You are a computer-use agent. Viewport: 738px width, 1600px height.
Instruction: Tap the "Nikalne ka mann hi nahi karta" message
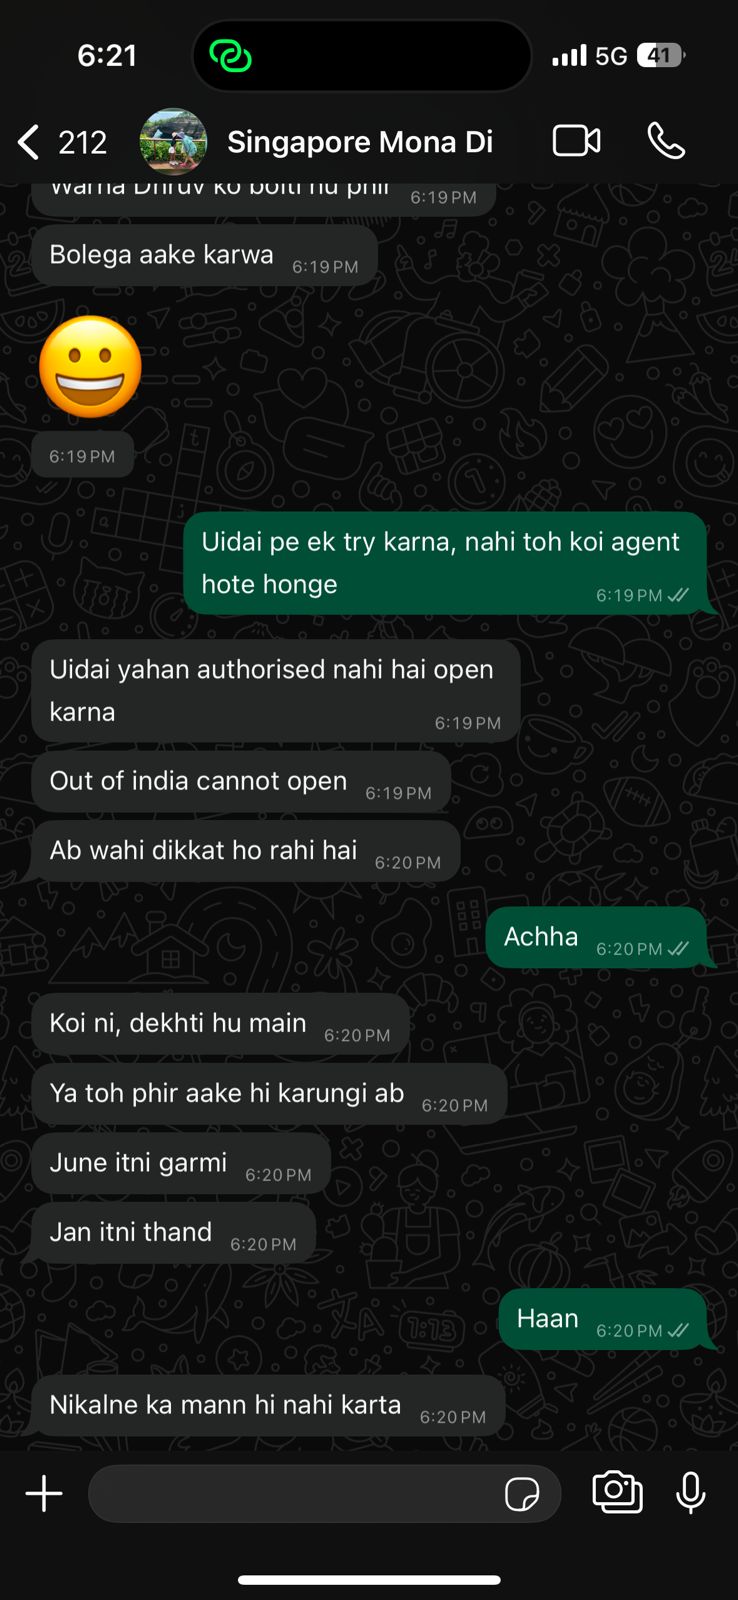268,1405
